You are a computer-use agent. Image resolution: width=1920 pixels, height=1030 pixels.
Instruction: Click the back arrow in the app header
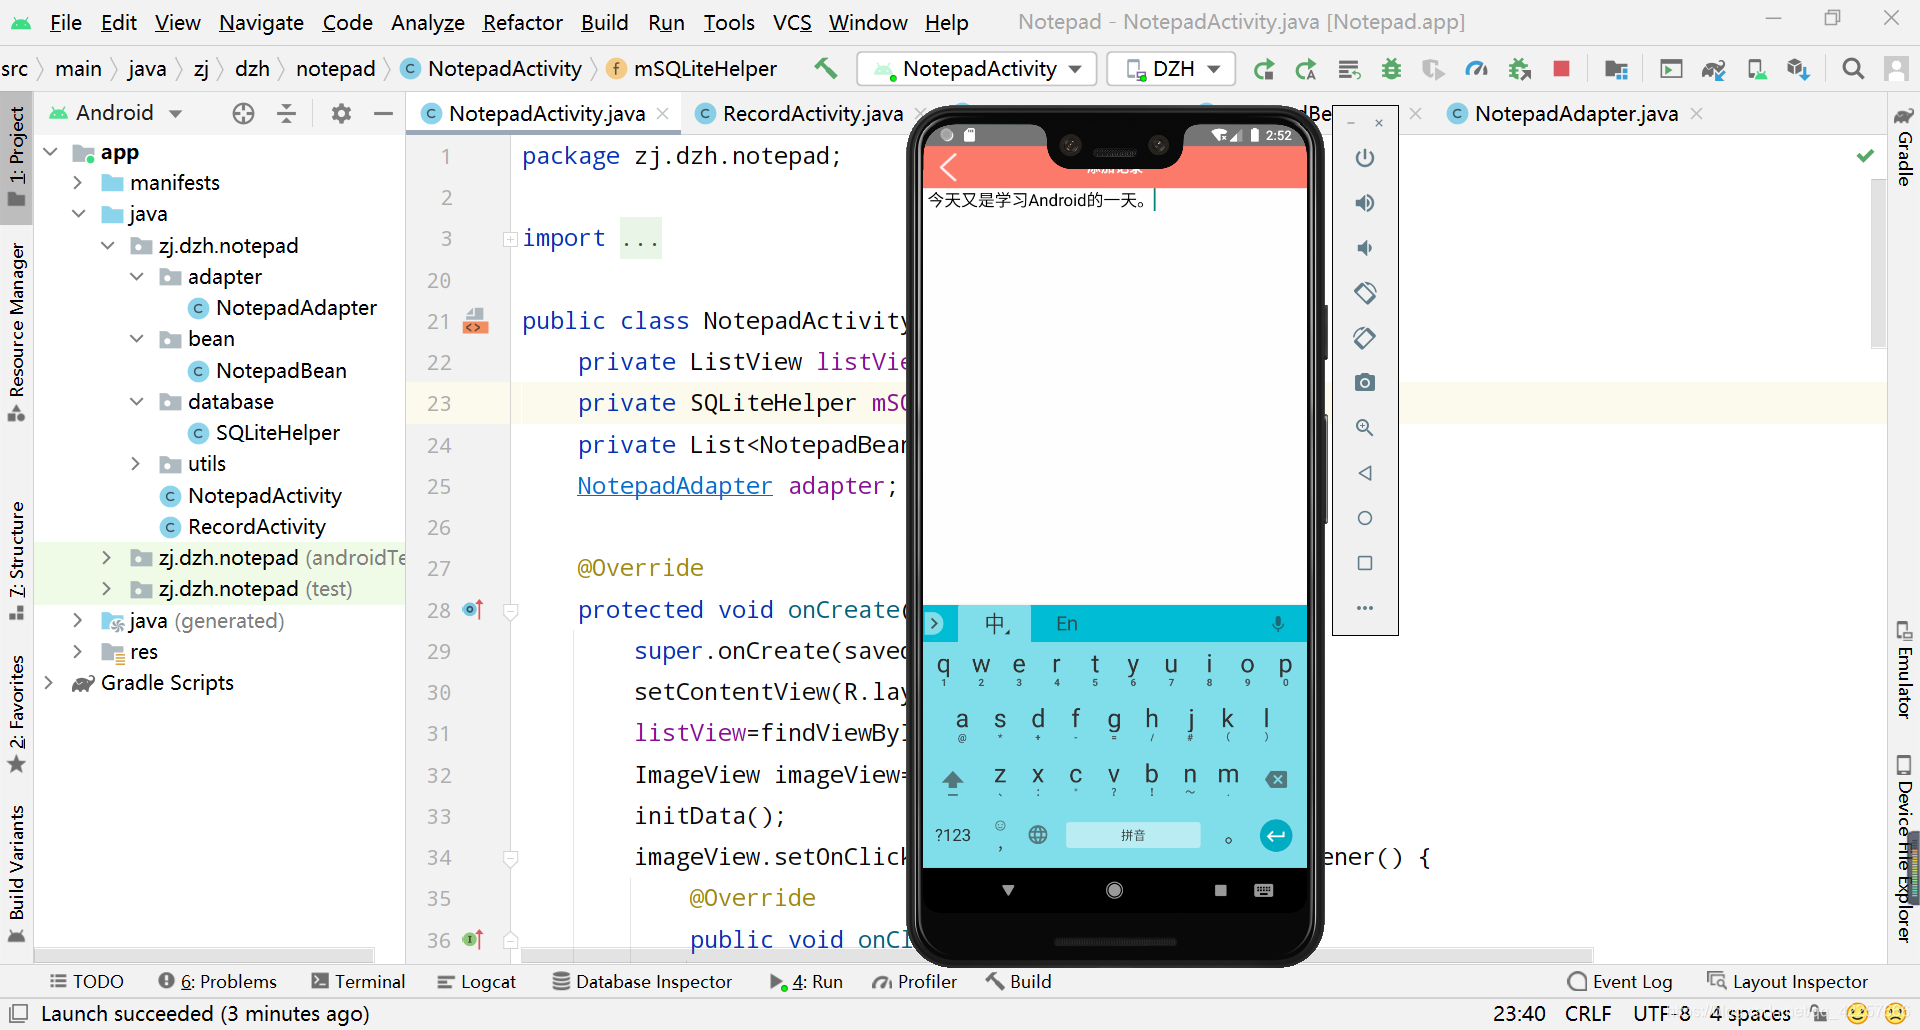click(949, 167)
